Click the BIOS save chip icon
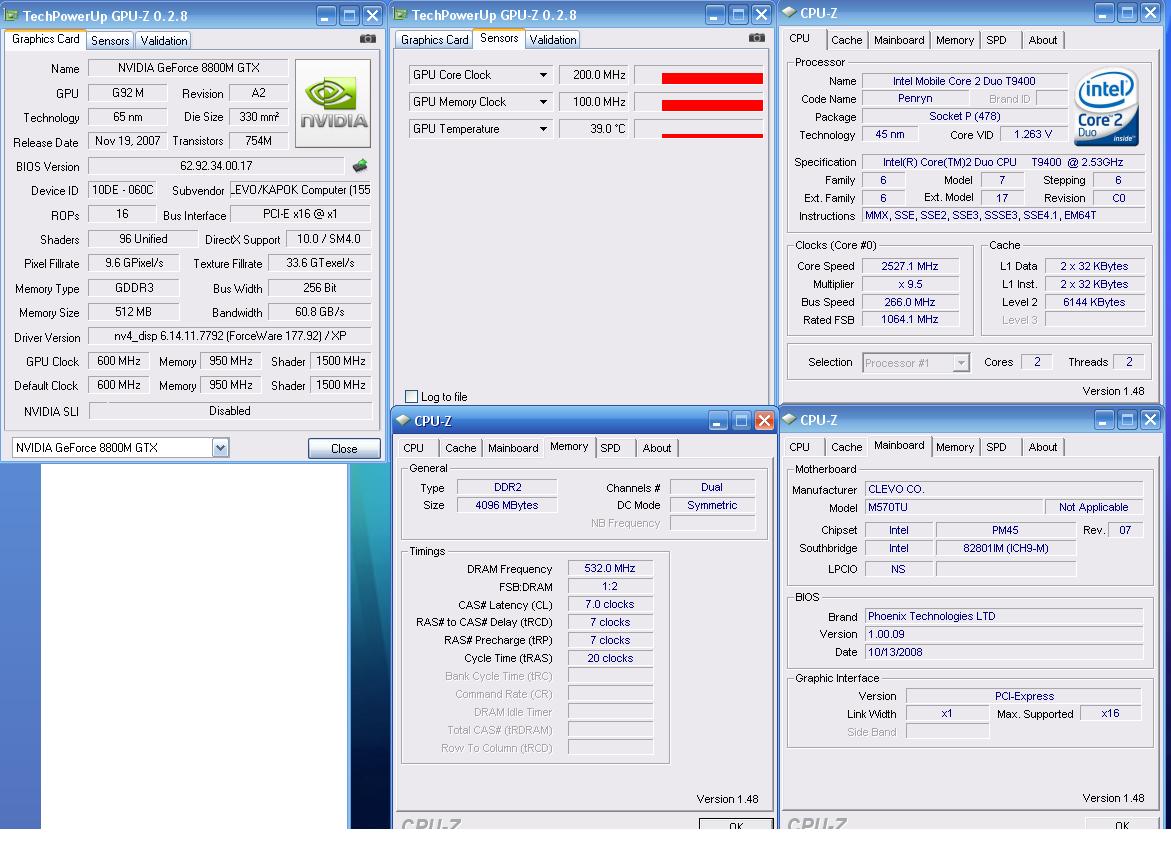The width and height of the screenshot is (1171, 841). click(360, 166)
